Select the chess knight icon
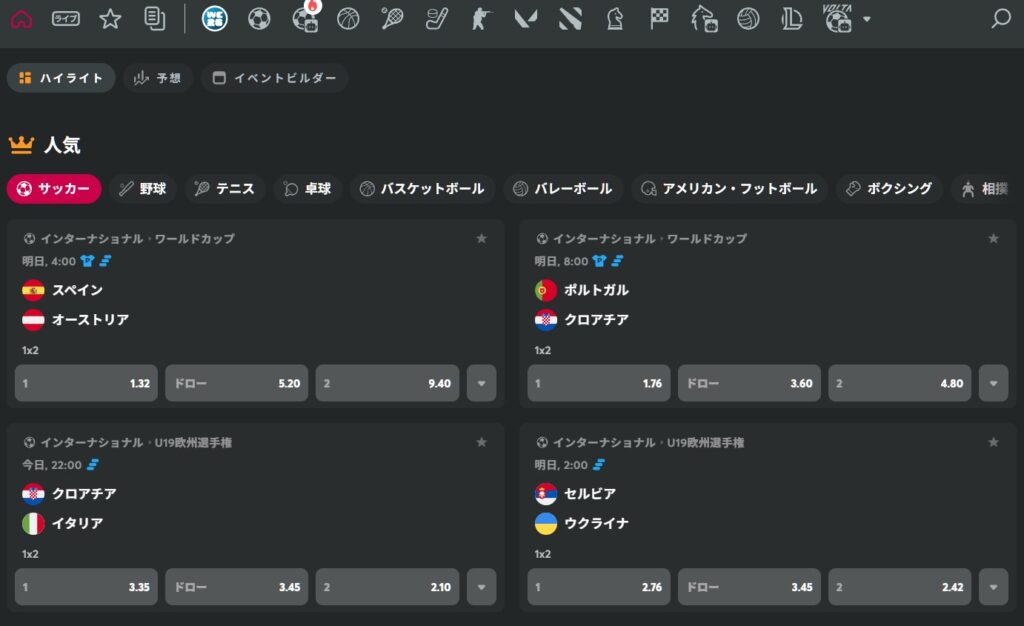Viewport: 1024px width, 626px height. tap(615, 19)
